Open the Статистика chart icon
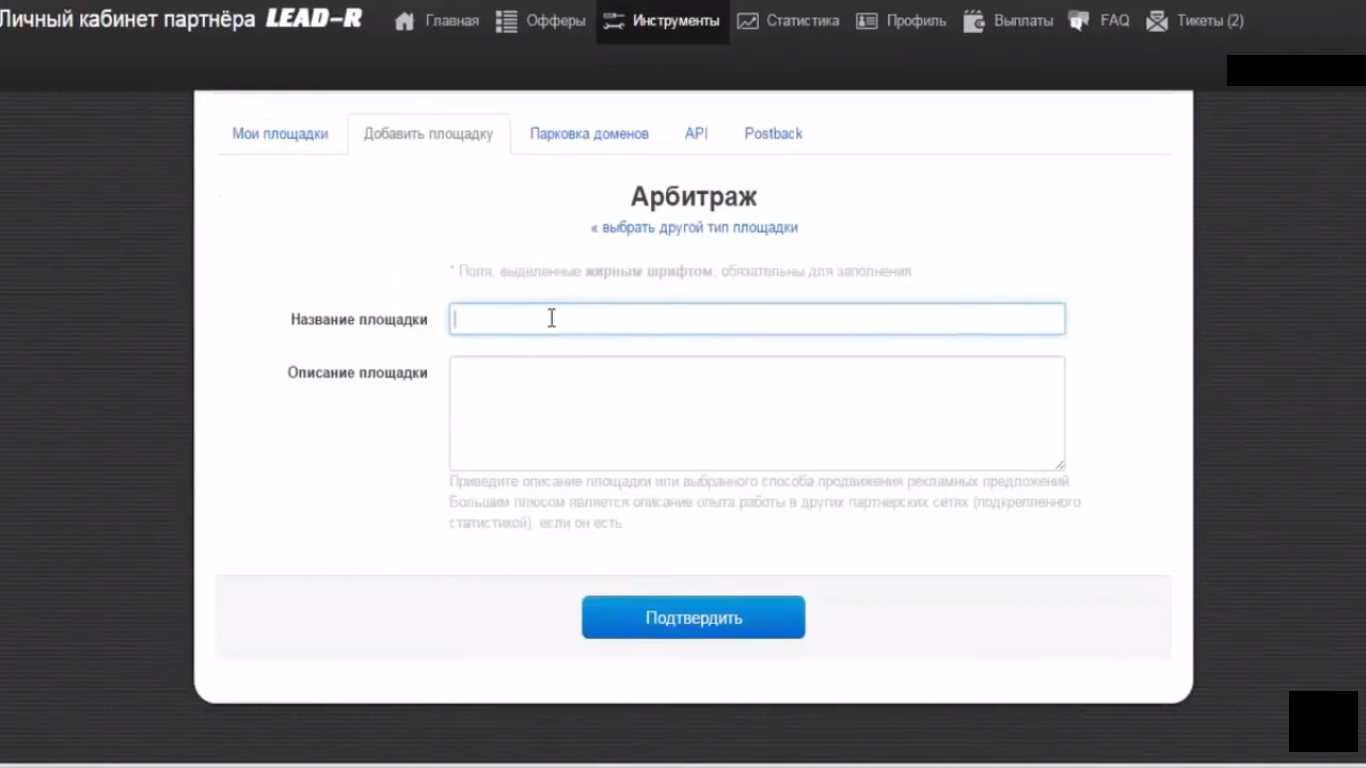The image size is (1366, 768). point(747,20)
